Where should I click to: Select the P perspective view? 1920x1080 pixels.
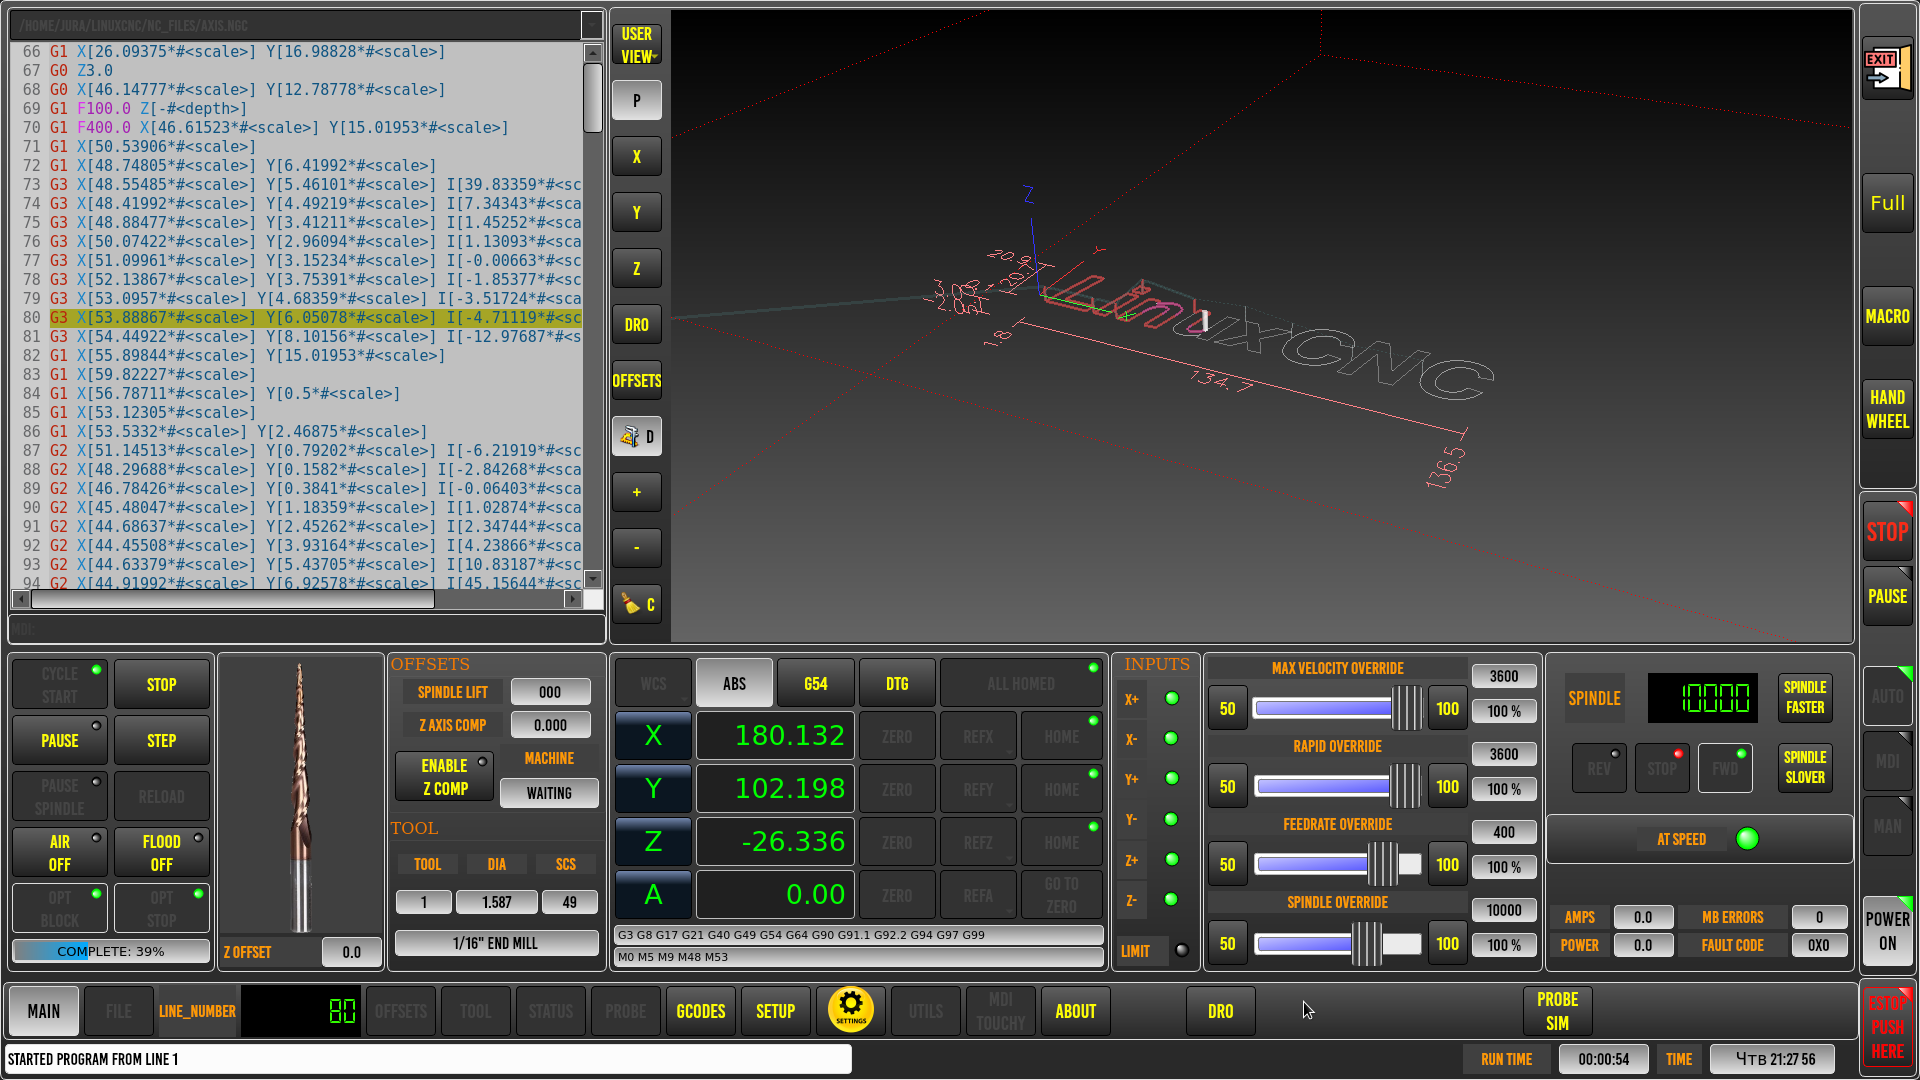[x=637, y=101]
